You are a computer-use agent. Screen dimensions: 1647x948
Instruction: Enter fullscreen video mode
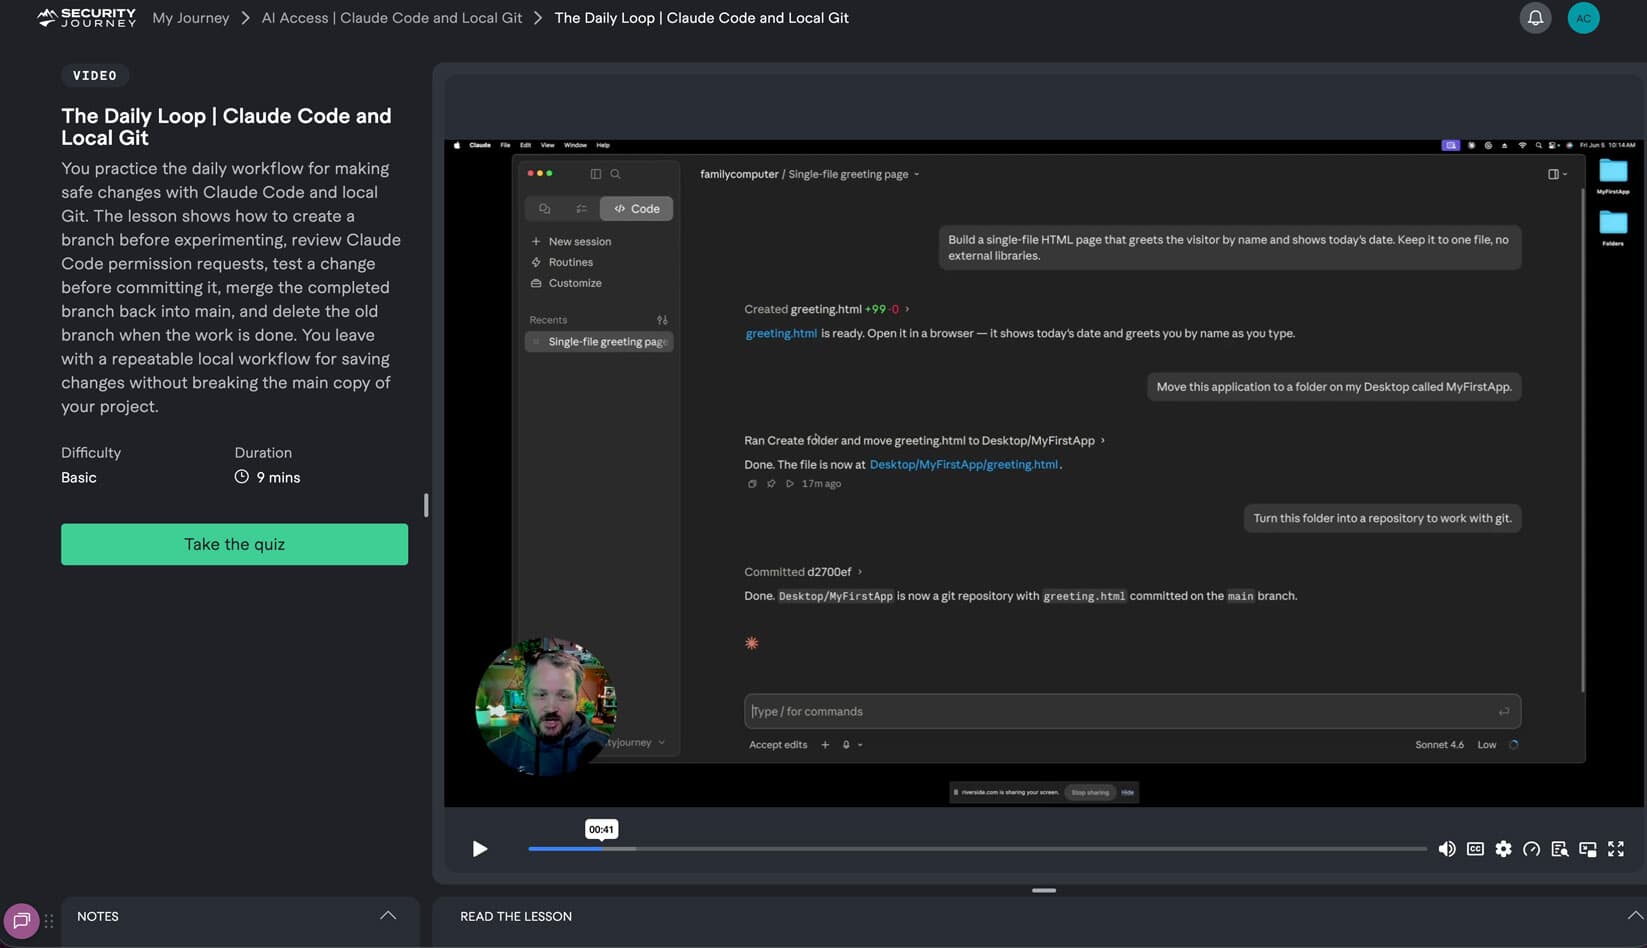point(1616,849)
